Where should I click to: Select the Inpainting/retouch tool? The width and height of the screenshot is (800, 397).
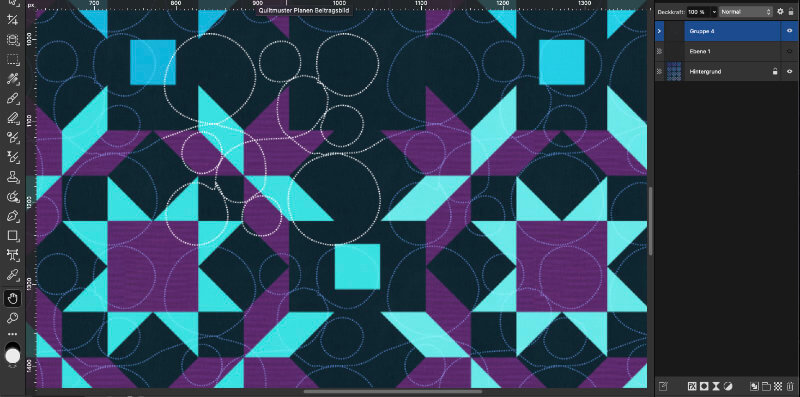click(x=12, y=196)
